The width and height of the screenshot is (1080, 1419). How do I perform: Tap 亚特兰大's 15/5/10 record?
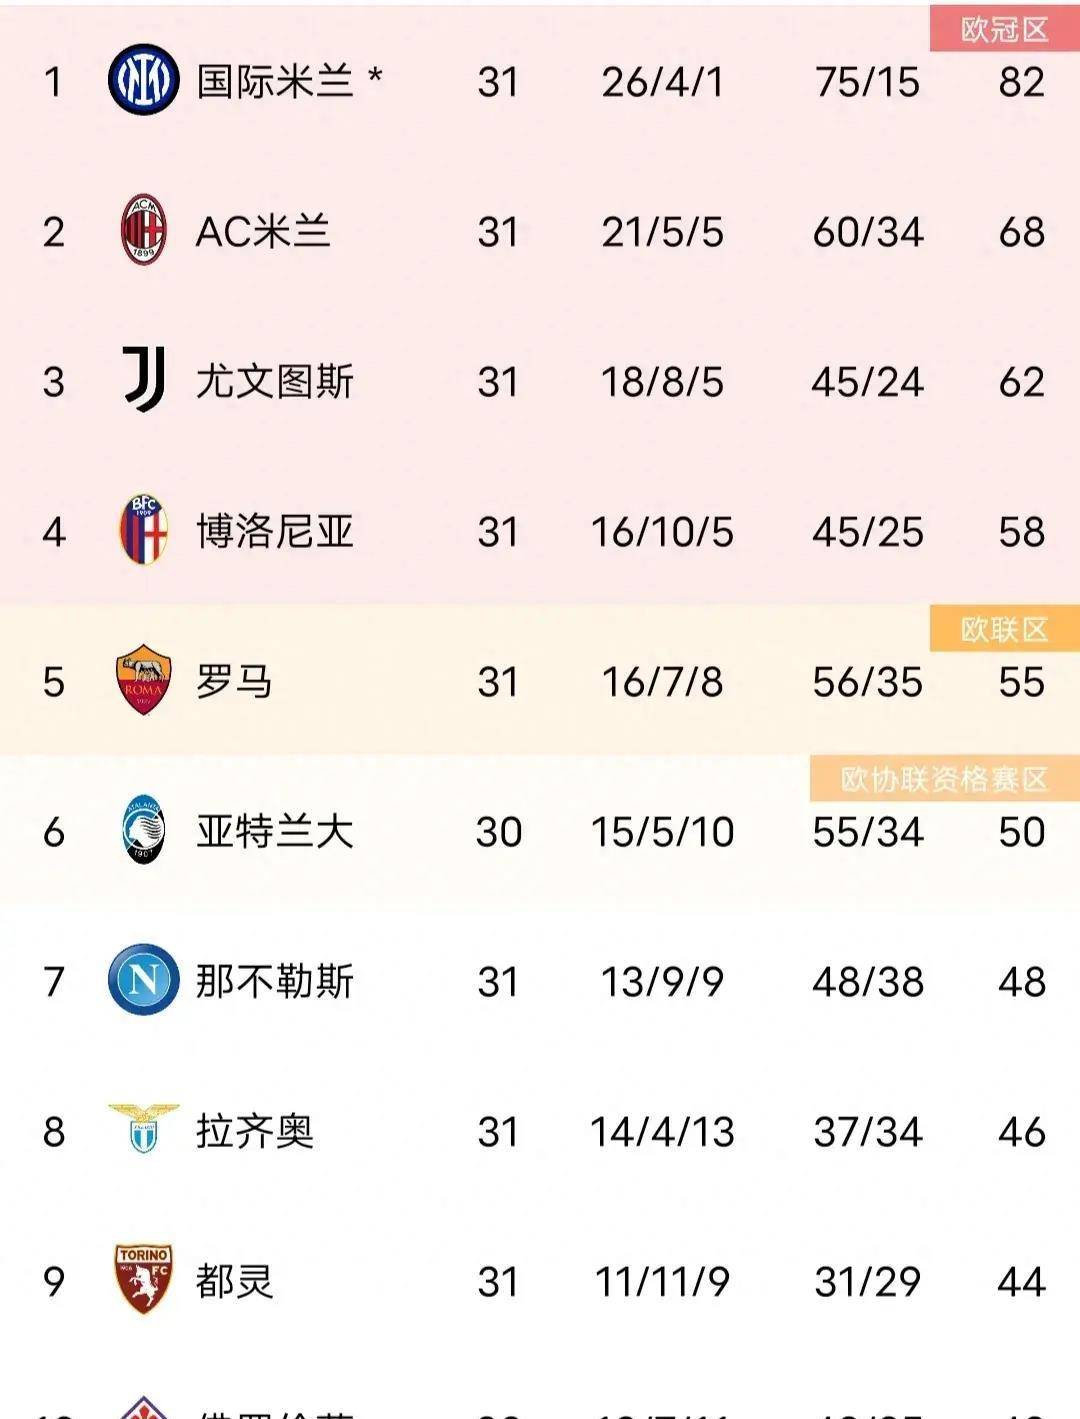(x=662, y=832)
